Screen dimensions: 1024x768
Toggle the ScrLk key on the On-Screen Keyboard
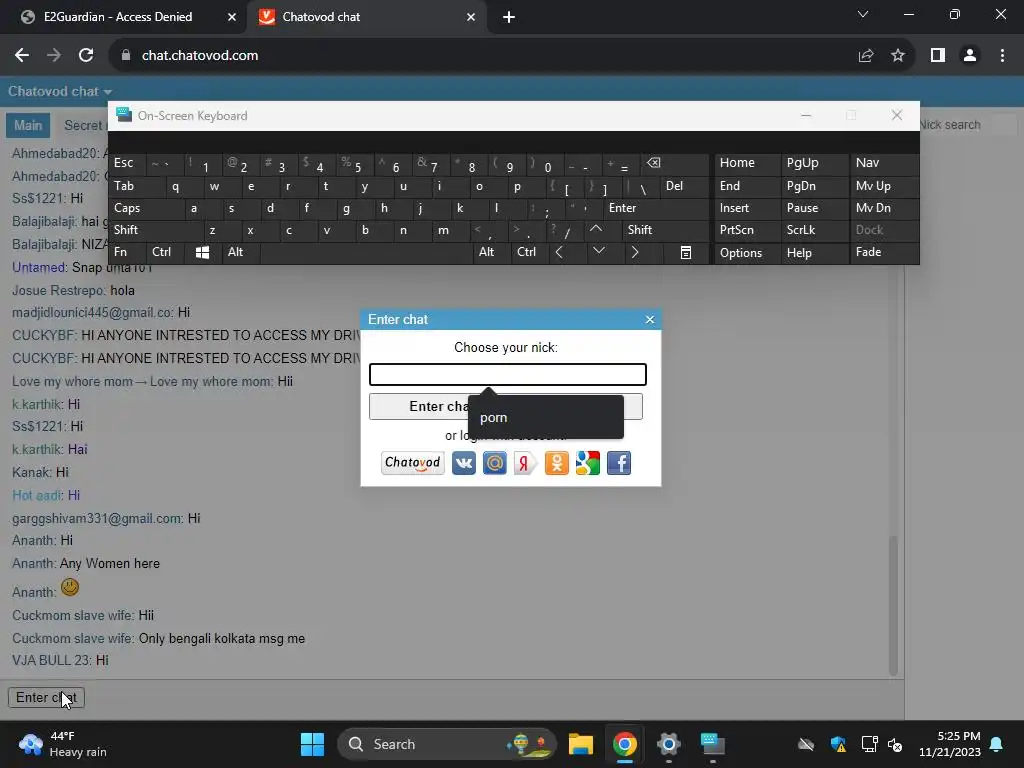[x=814, y=230]
